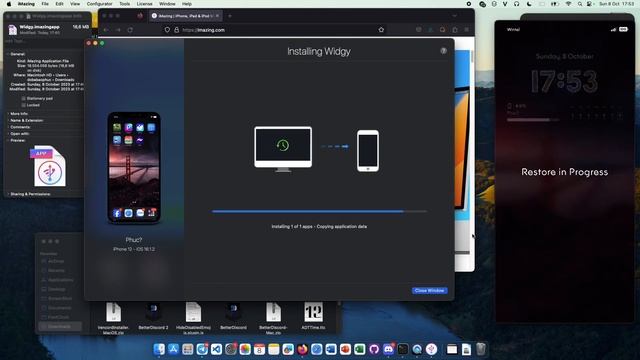
Task: Open the help question mark in Installing Widgy
Action: click(443, 51)
